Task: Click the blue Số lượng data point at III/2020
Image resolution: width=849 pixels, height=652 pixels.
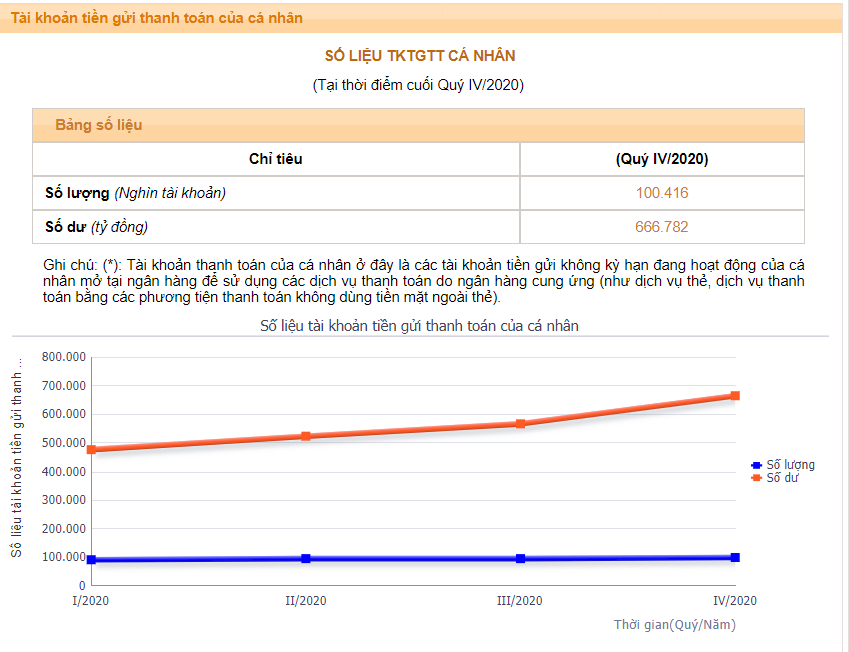Action: [x=520, y=558]
